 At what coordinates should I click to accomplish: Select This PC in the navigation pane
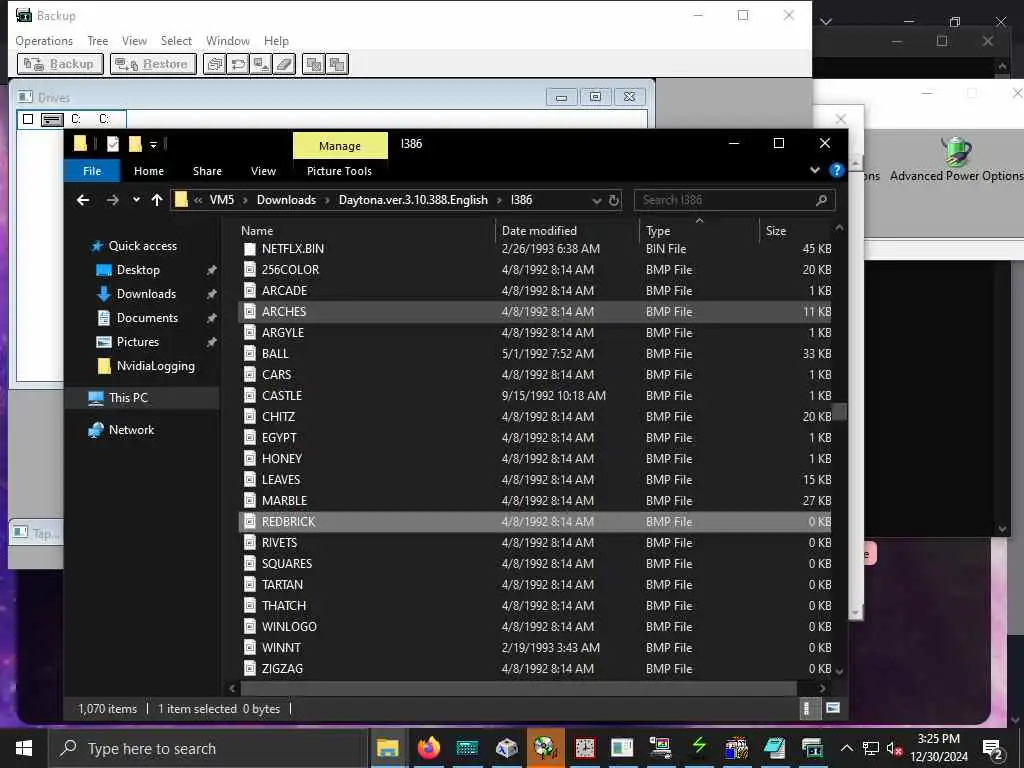(128, 397)
